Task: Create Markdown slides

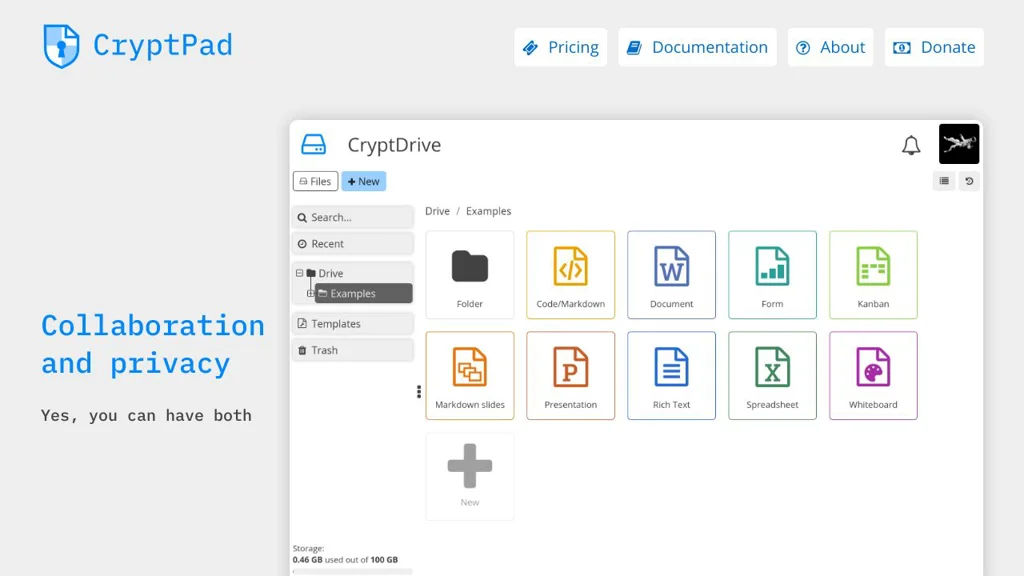Action: click(x=470, y=376)
